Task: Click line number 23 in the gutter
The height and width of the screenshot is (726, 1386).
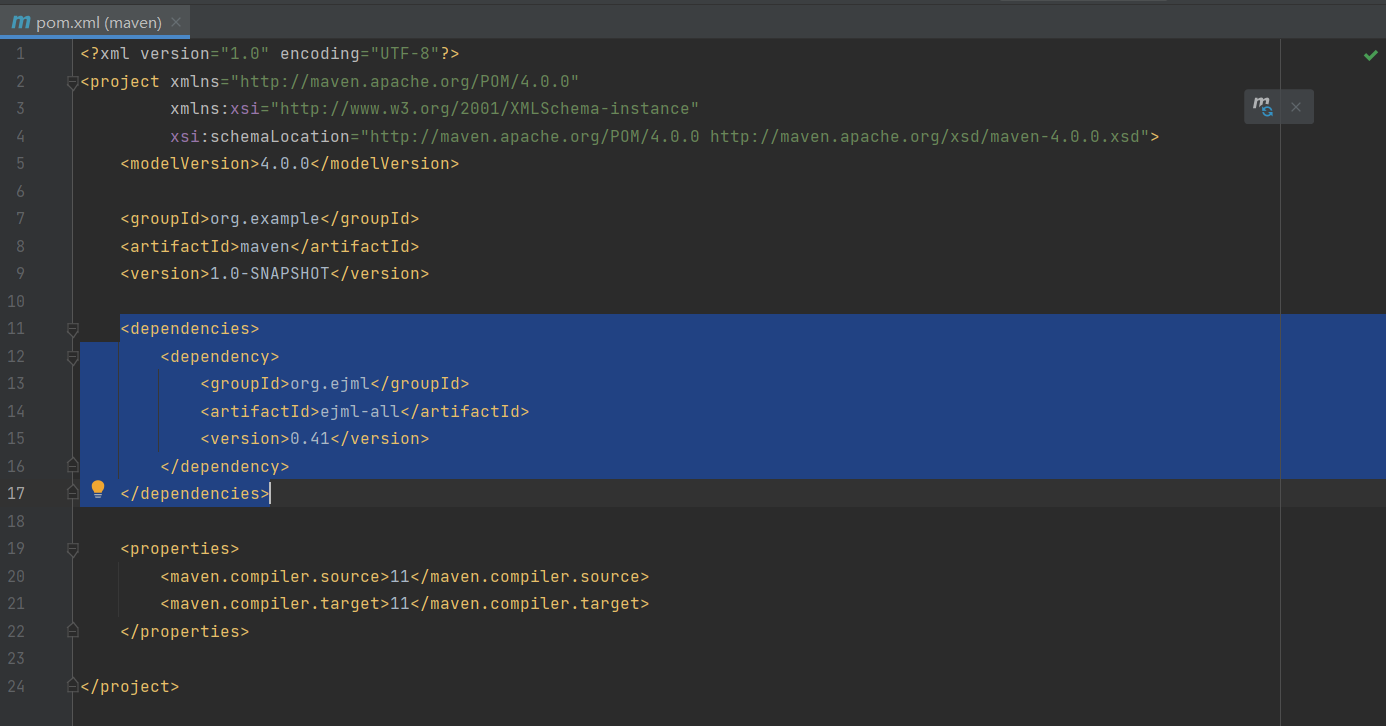Action: [x=16, y=658]
